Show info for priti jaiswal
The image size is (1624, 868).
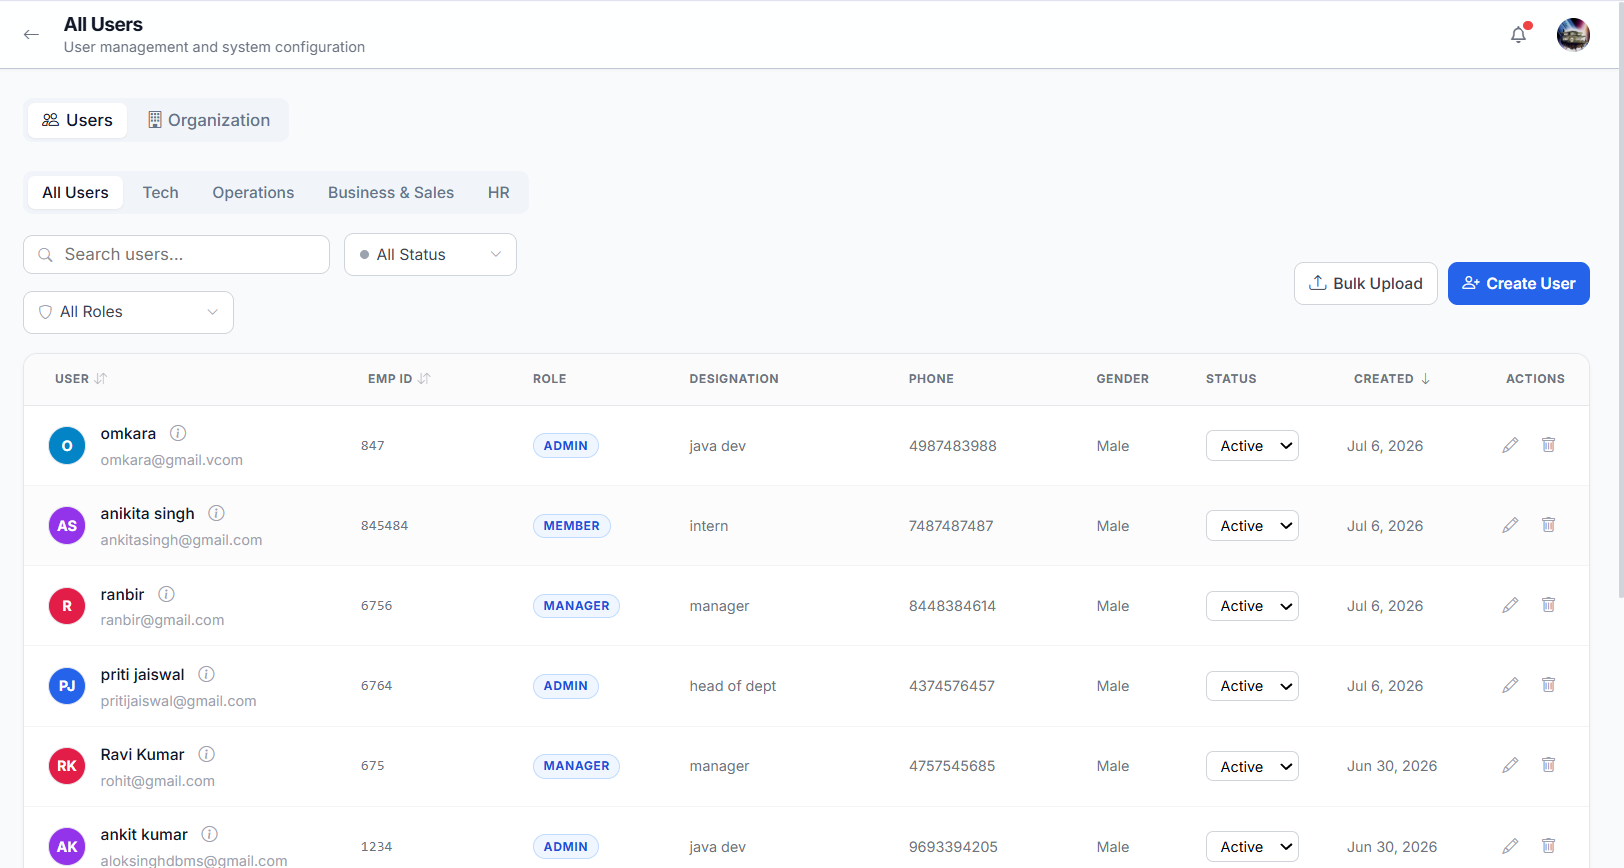(206, 674)
